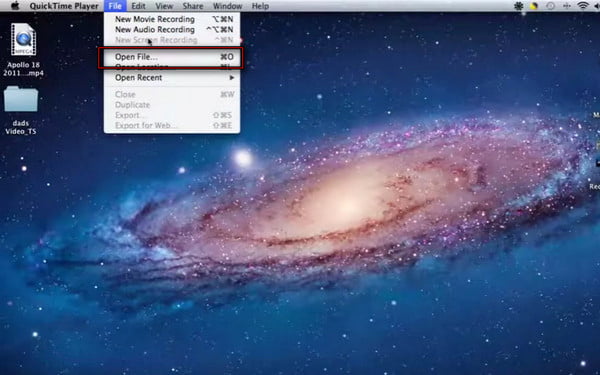Open the Apple menu icon
The width and height of the screenshot is (600, 375).
15,6
